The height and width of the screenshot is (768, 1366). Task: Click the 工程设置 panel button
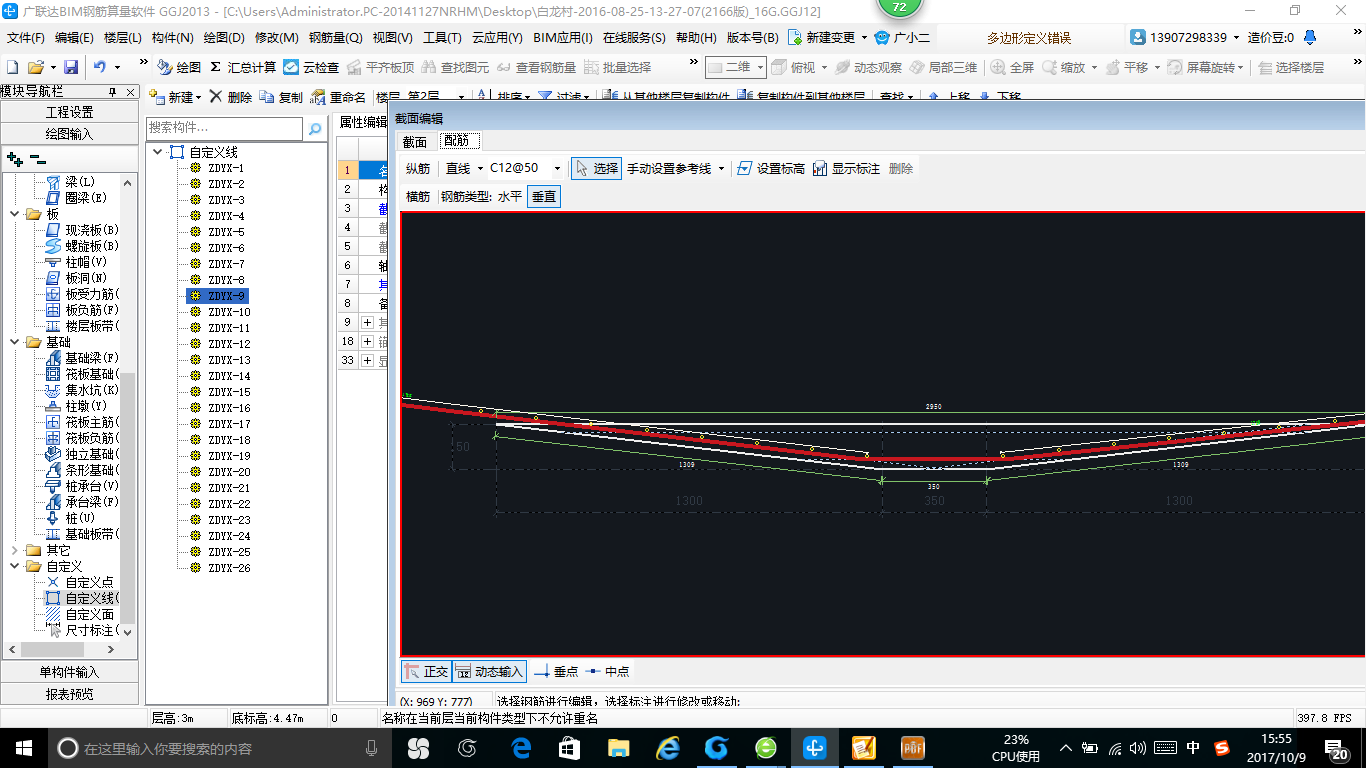click(70, 112)
